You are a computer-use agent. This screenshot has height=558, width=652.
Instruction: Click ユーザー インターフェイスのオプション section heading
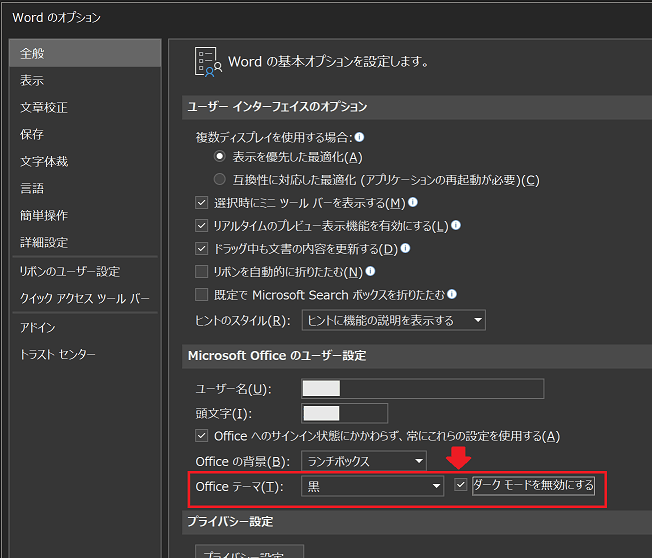tap(277, 106)
